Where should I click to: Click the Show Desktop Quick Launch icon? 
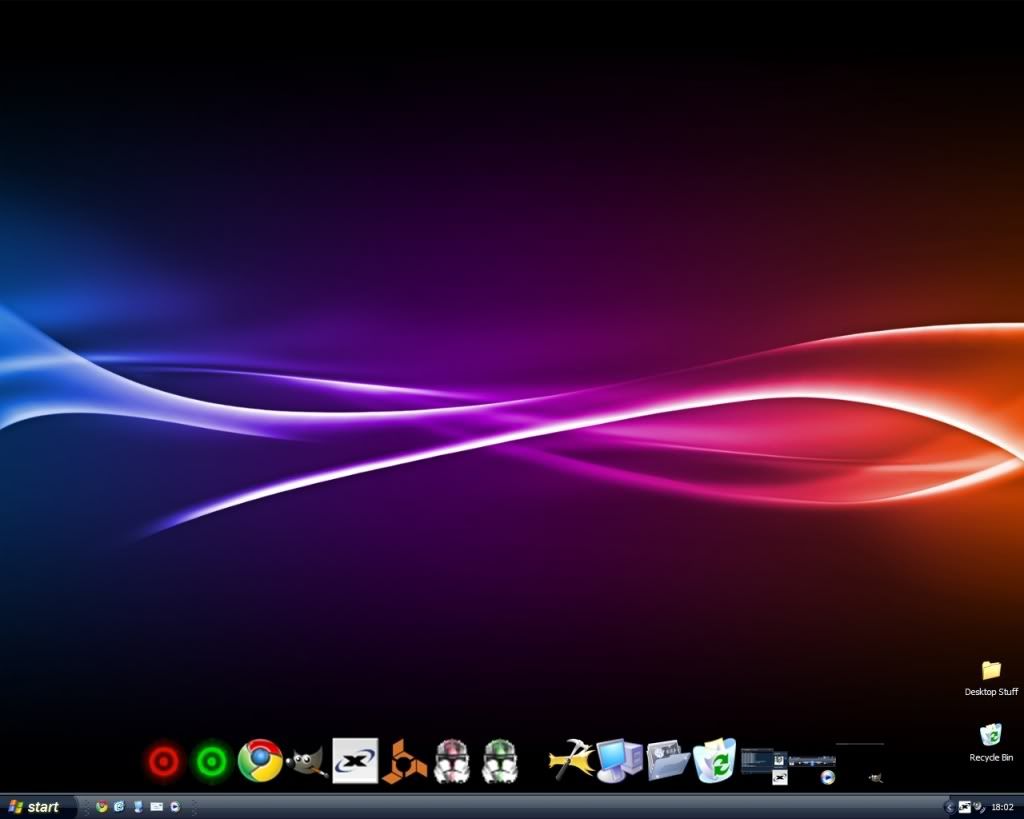pyautogui.click(x=138, y=807)
